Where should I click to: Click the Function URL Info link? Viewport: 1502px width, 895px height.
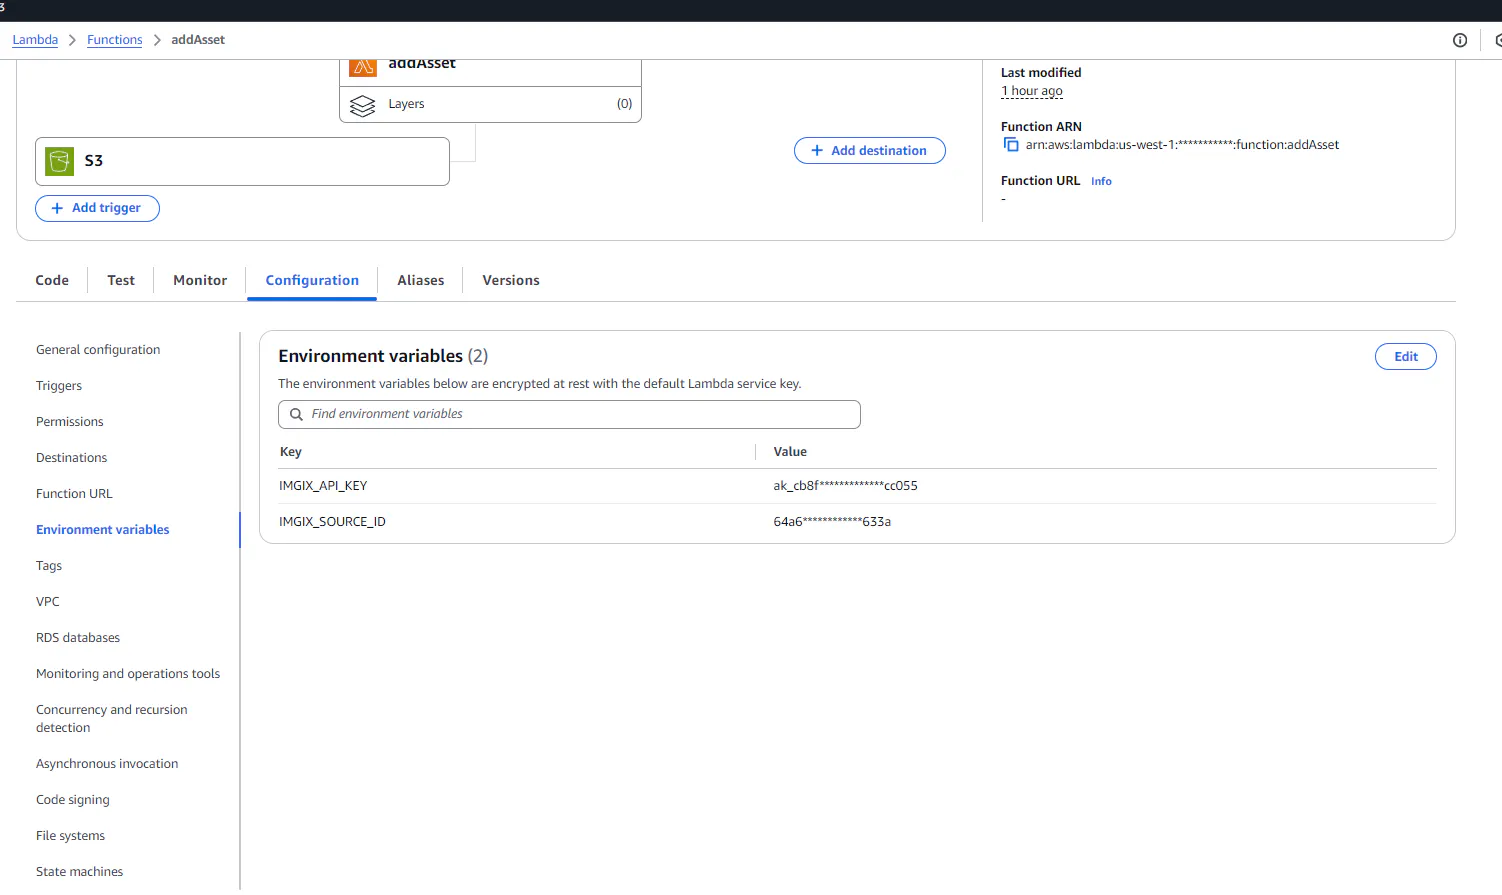tap(1101, 182)
